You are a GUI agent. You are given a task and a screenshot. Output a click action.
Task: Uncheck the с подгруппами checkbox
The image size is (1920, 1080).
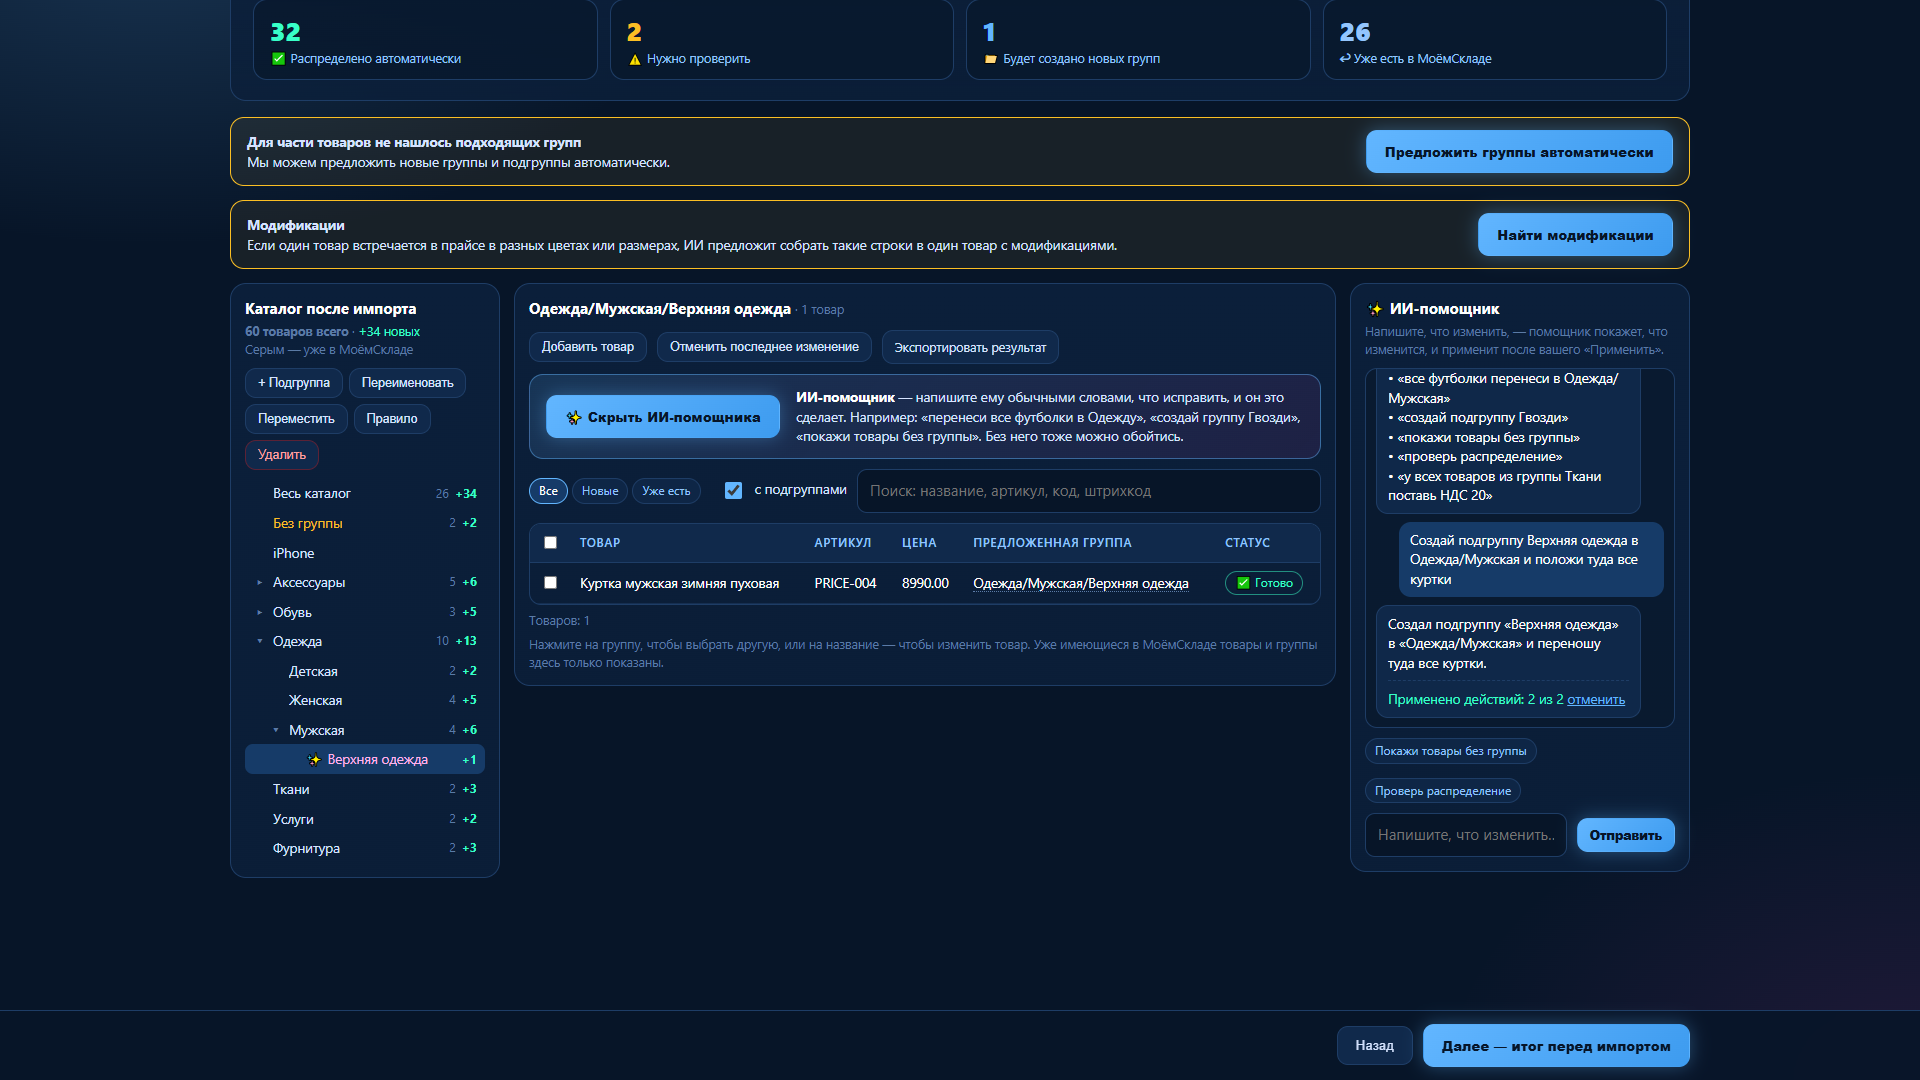click(734, 491)
